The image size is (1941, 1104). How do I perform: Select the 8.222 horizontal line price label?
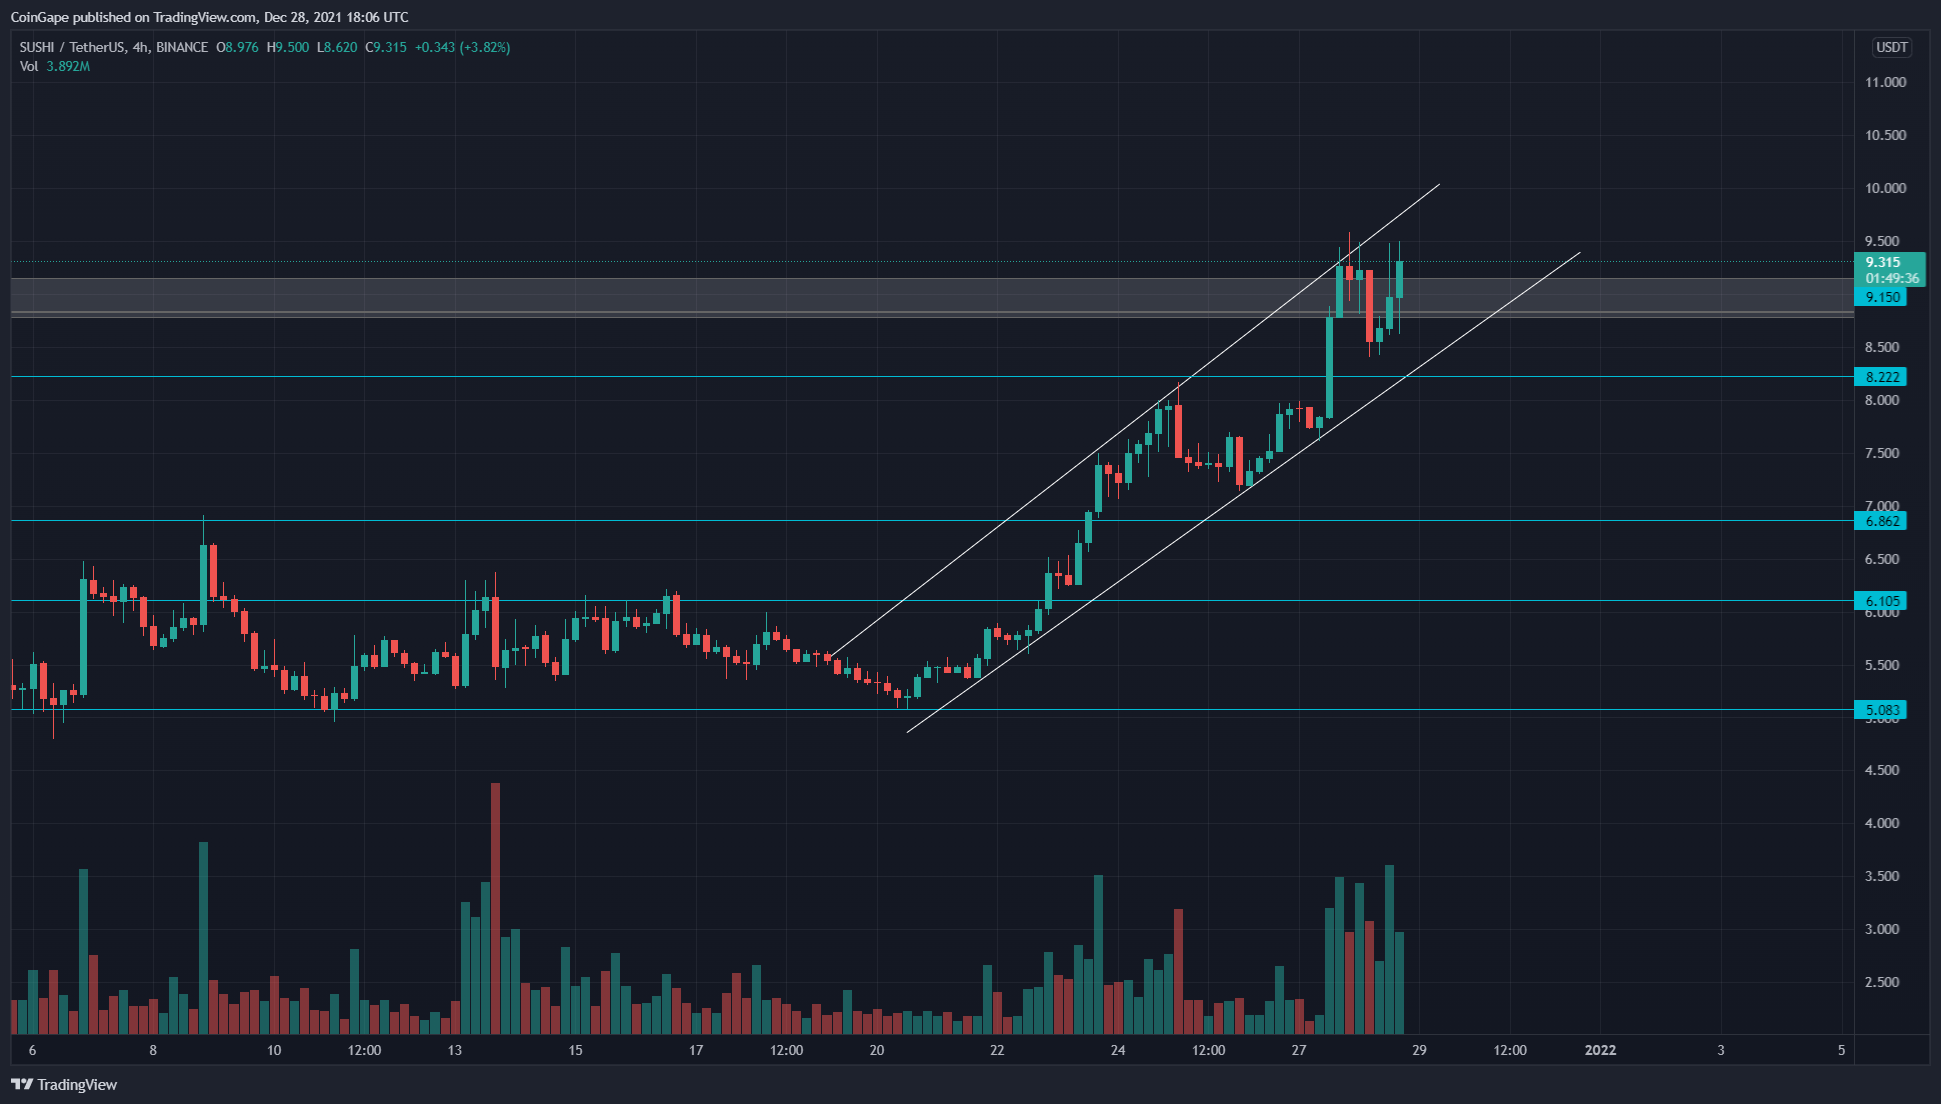click(x=1881, y=377)
